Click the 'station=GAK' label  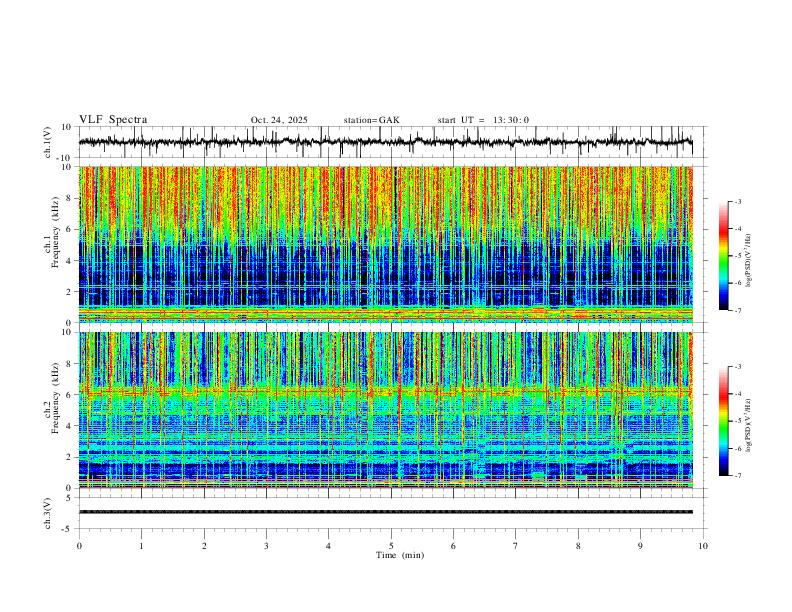tap(371, 120)
